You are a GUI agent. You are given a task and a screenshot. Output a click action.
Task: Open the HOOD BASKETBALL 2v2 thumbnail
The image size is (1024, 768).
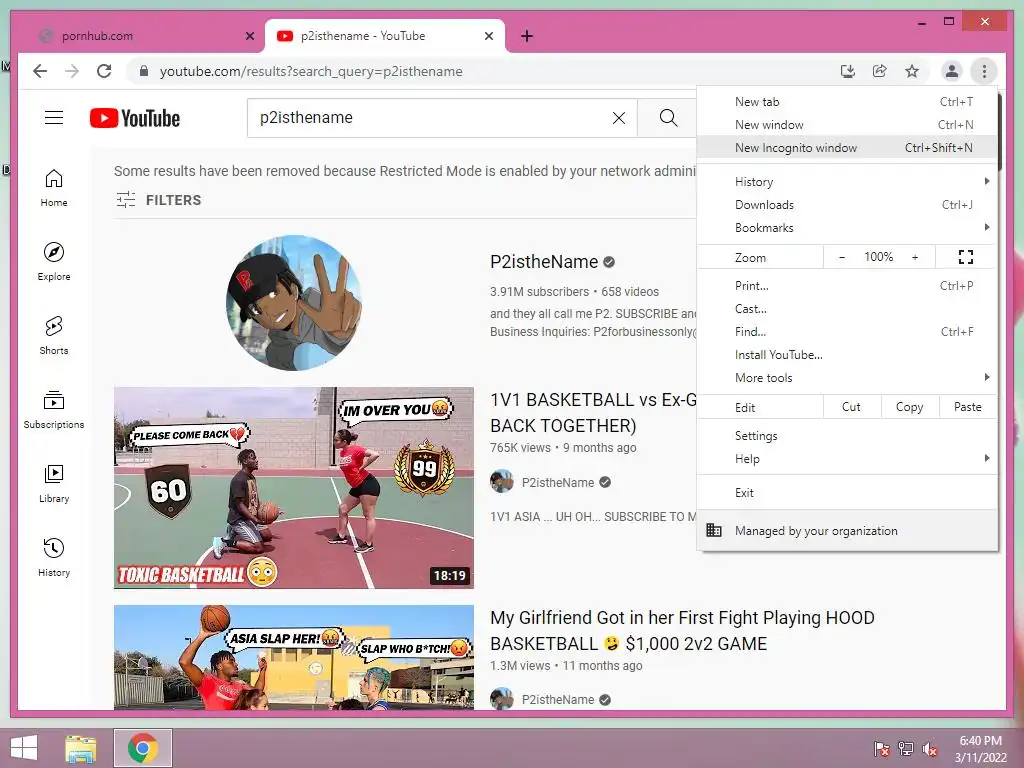(x=294, y=657)
